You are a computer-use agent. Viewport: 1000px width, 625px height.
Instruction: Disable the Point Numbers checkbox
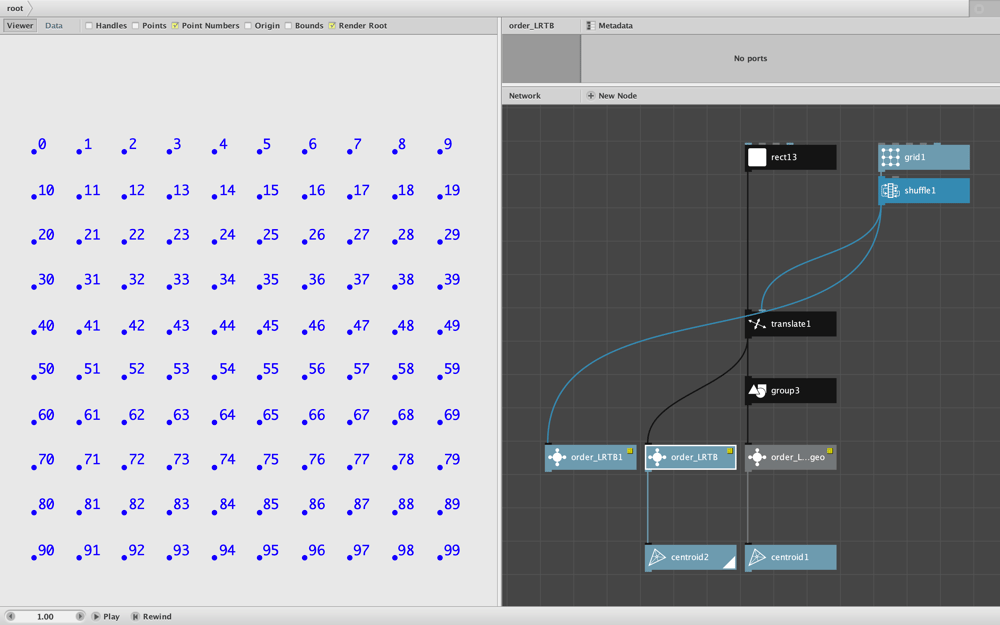(x=175, y=26)
